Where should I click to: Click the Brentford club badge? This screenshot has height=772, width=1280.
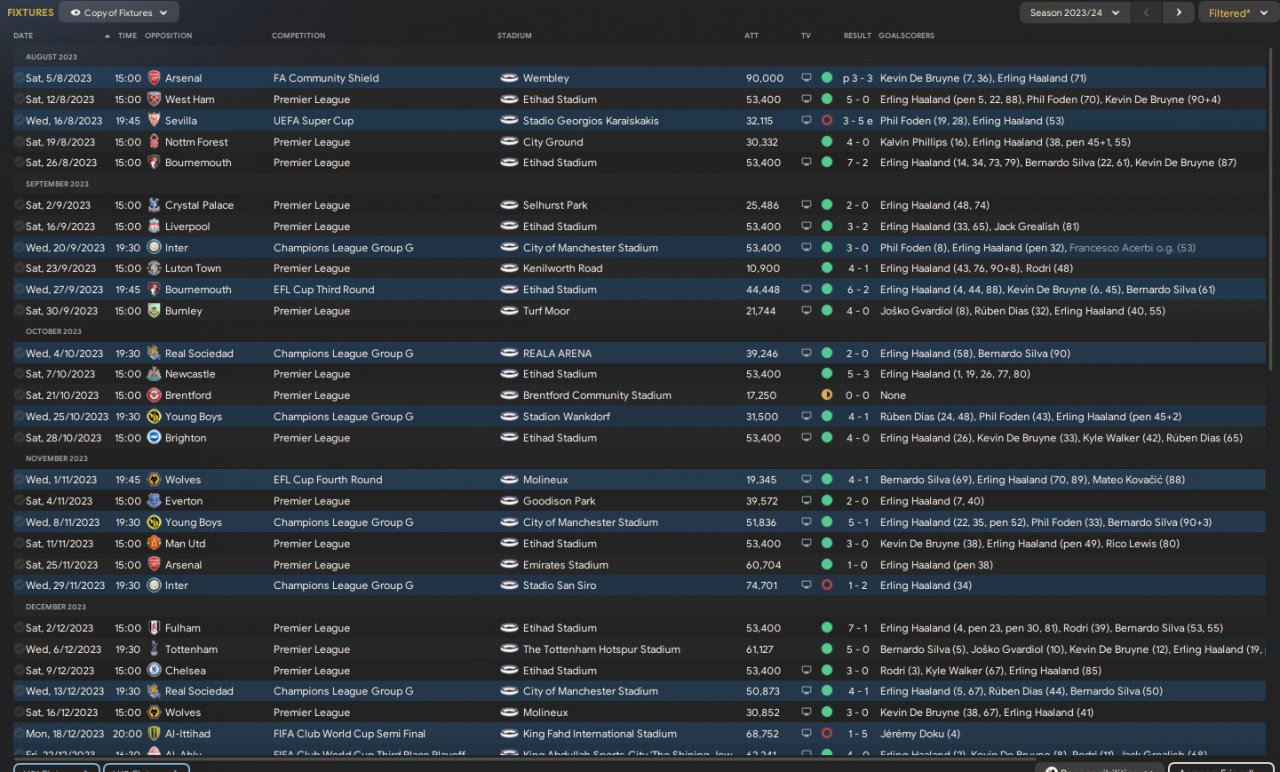pyautogui.click(x=154, y=395)
